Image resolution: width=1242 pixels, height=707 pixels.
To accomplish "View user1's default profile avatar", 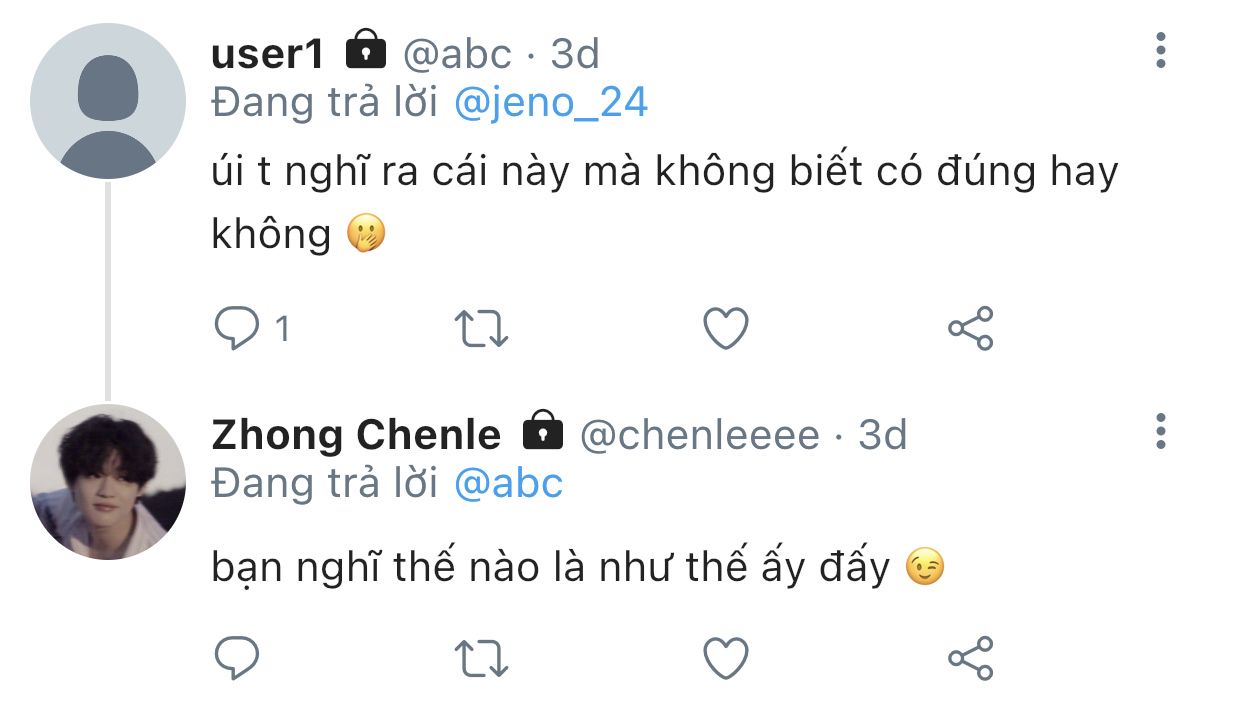I will tap(108, 101).
